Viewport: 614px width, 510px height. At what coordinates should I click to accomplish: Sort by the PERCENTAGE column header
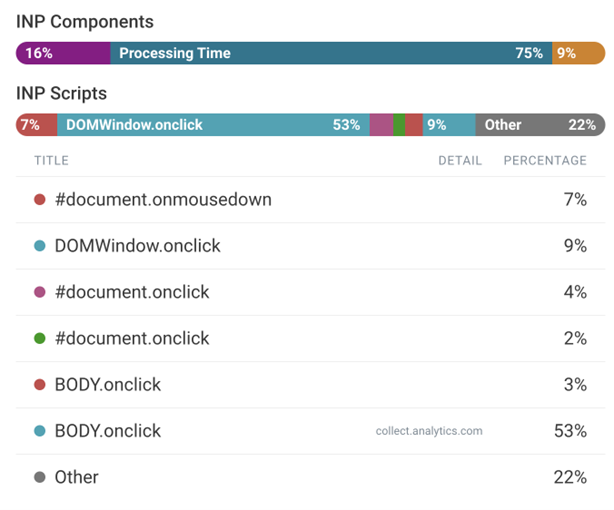545,160
